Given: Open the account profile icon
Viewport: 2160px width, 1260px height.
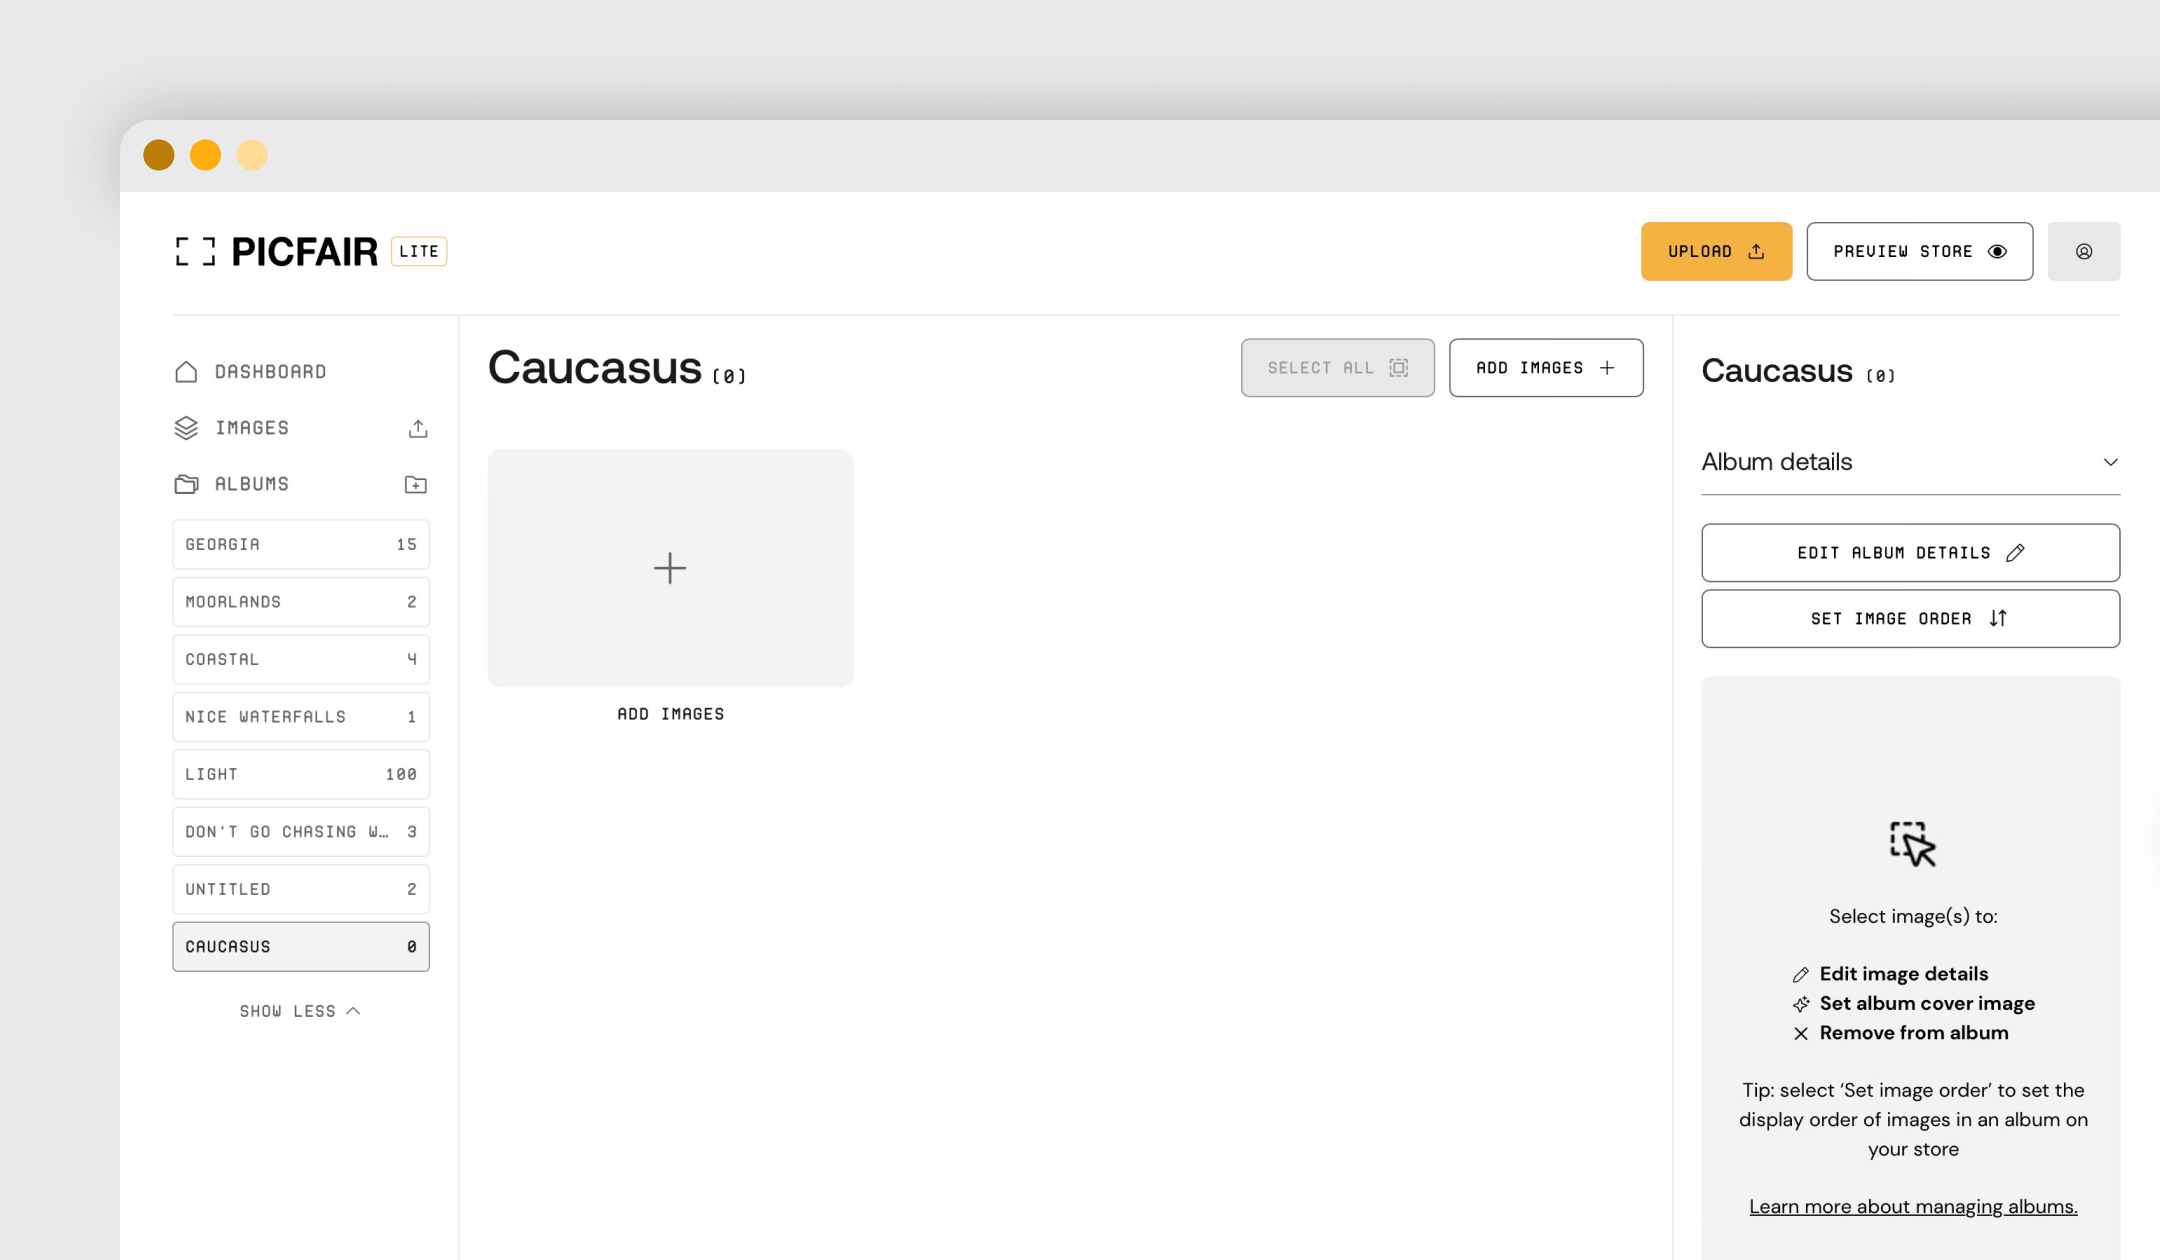Looking at the screenshot, I should point(2083,251).
